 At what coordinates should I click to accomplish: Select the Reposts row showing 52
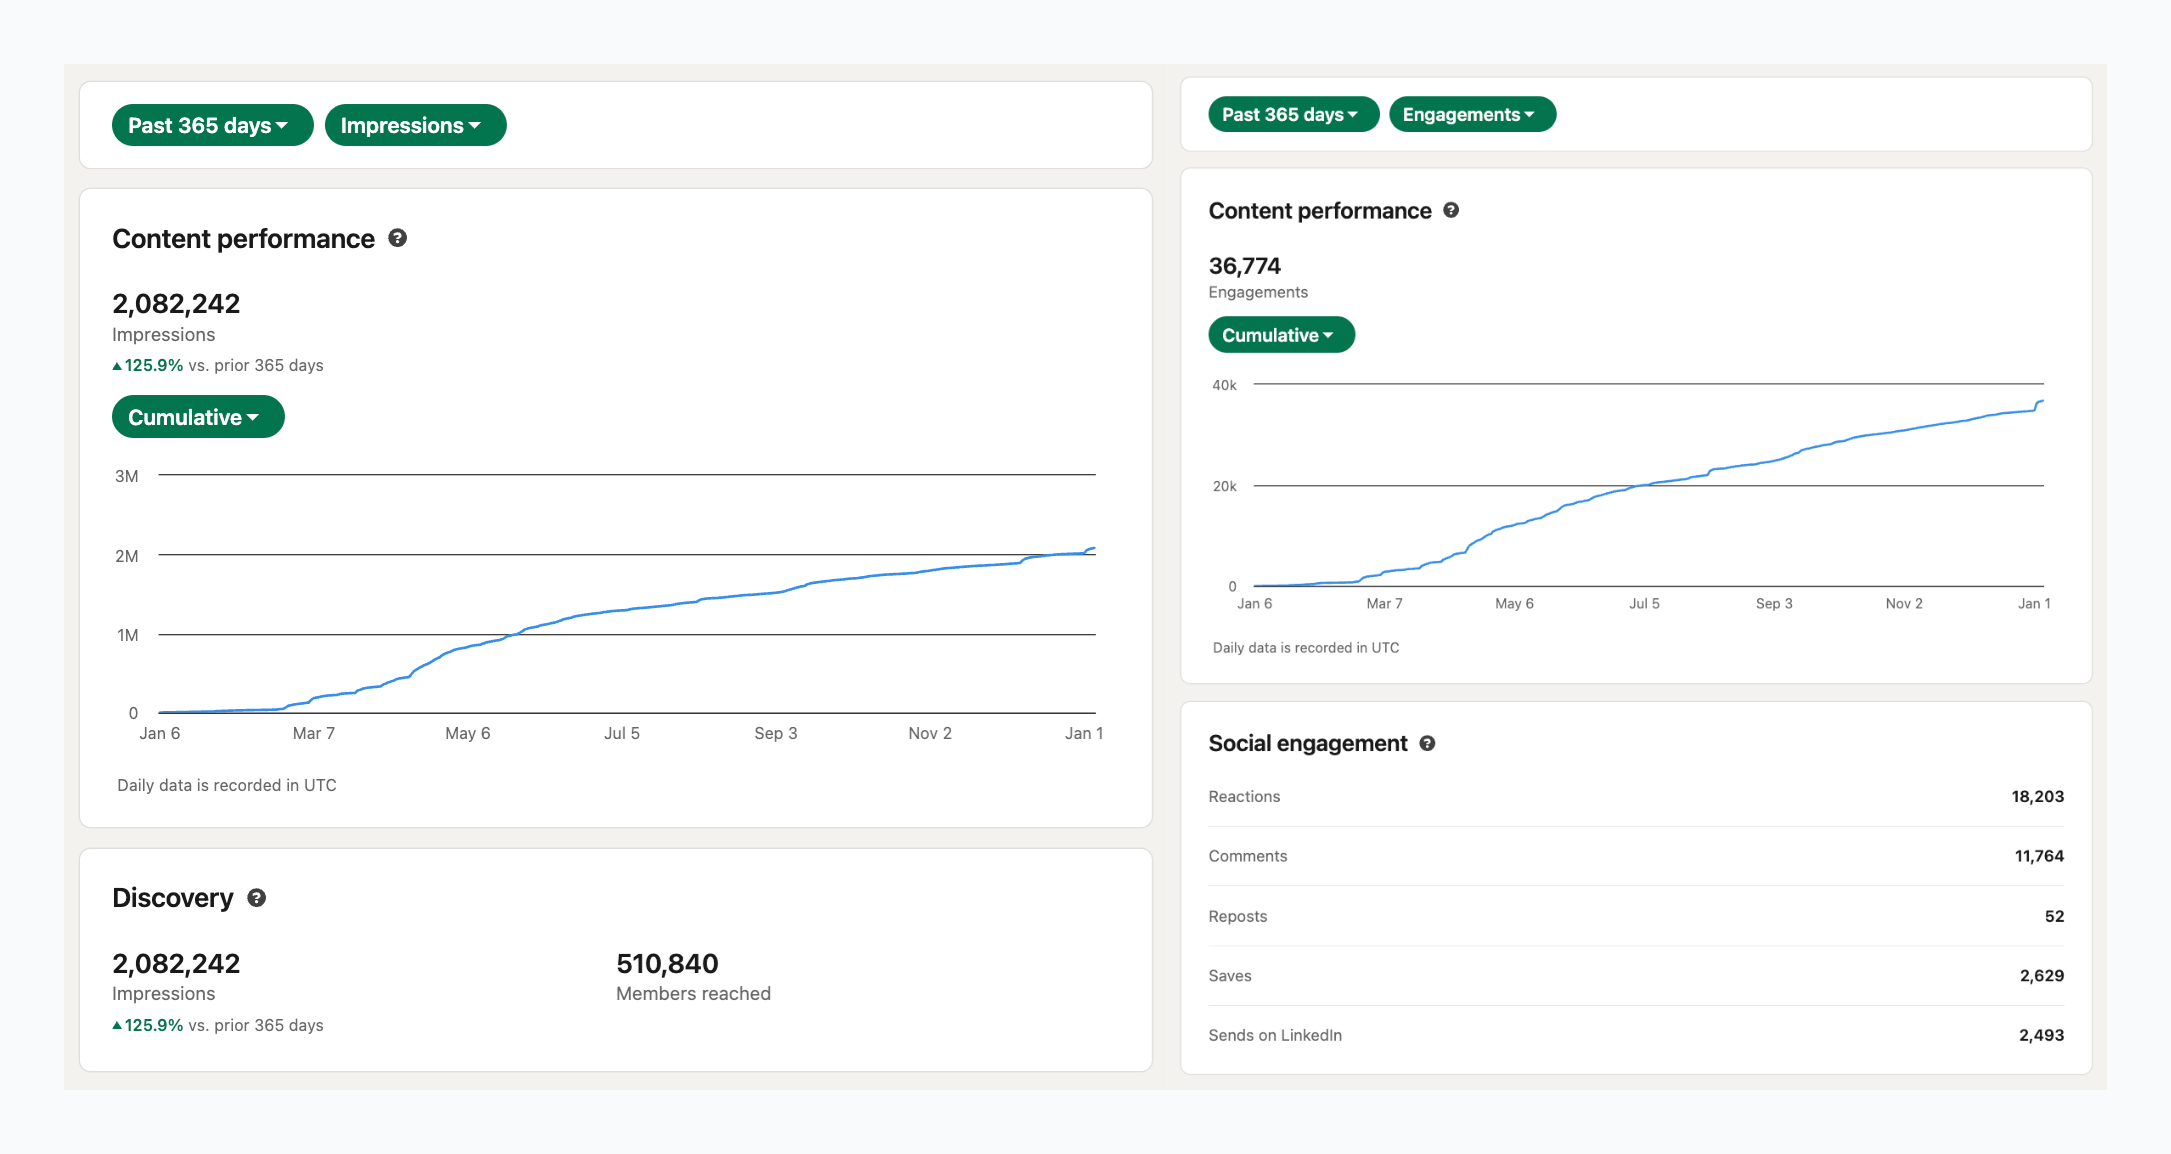[x=1635, y=916]
